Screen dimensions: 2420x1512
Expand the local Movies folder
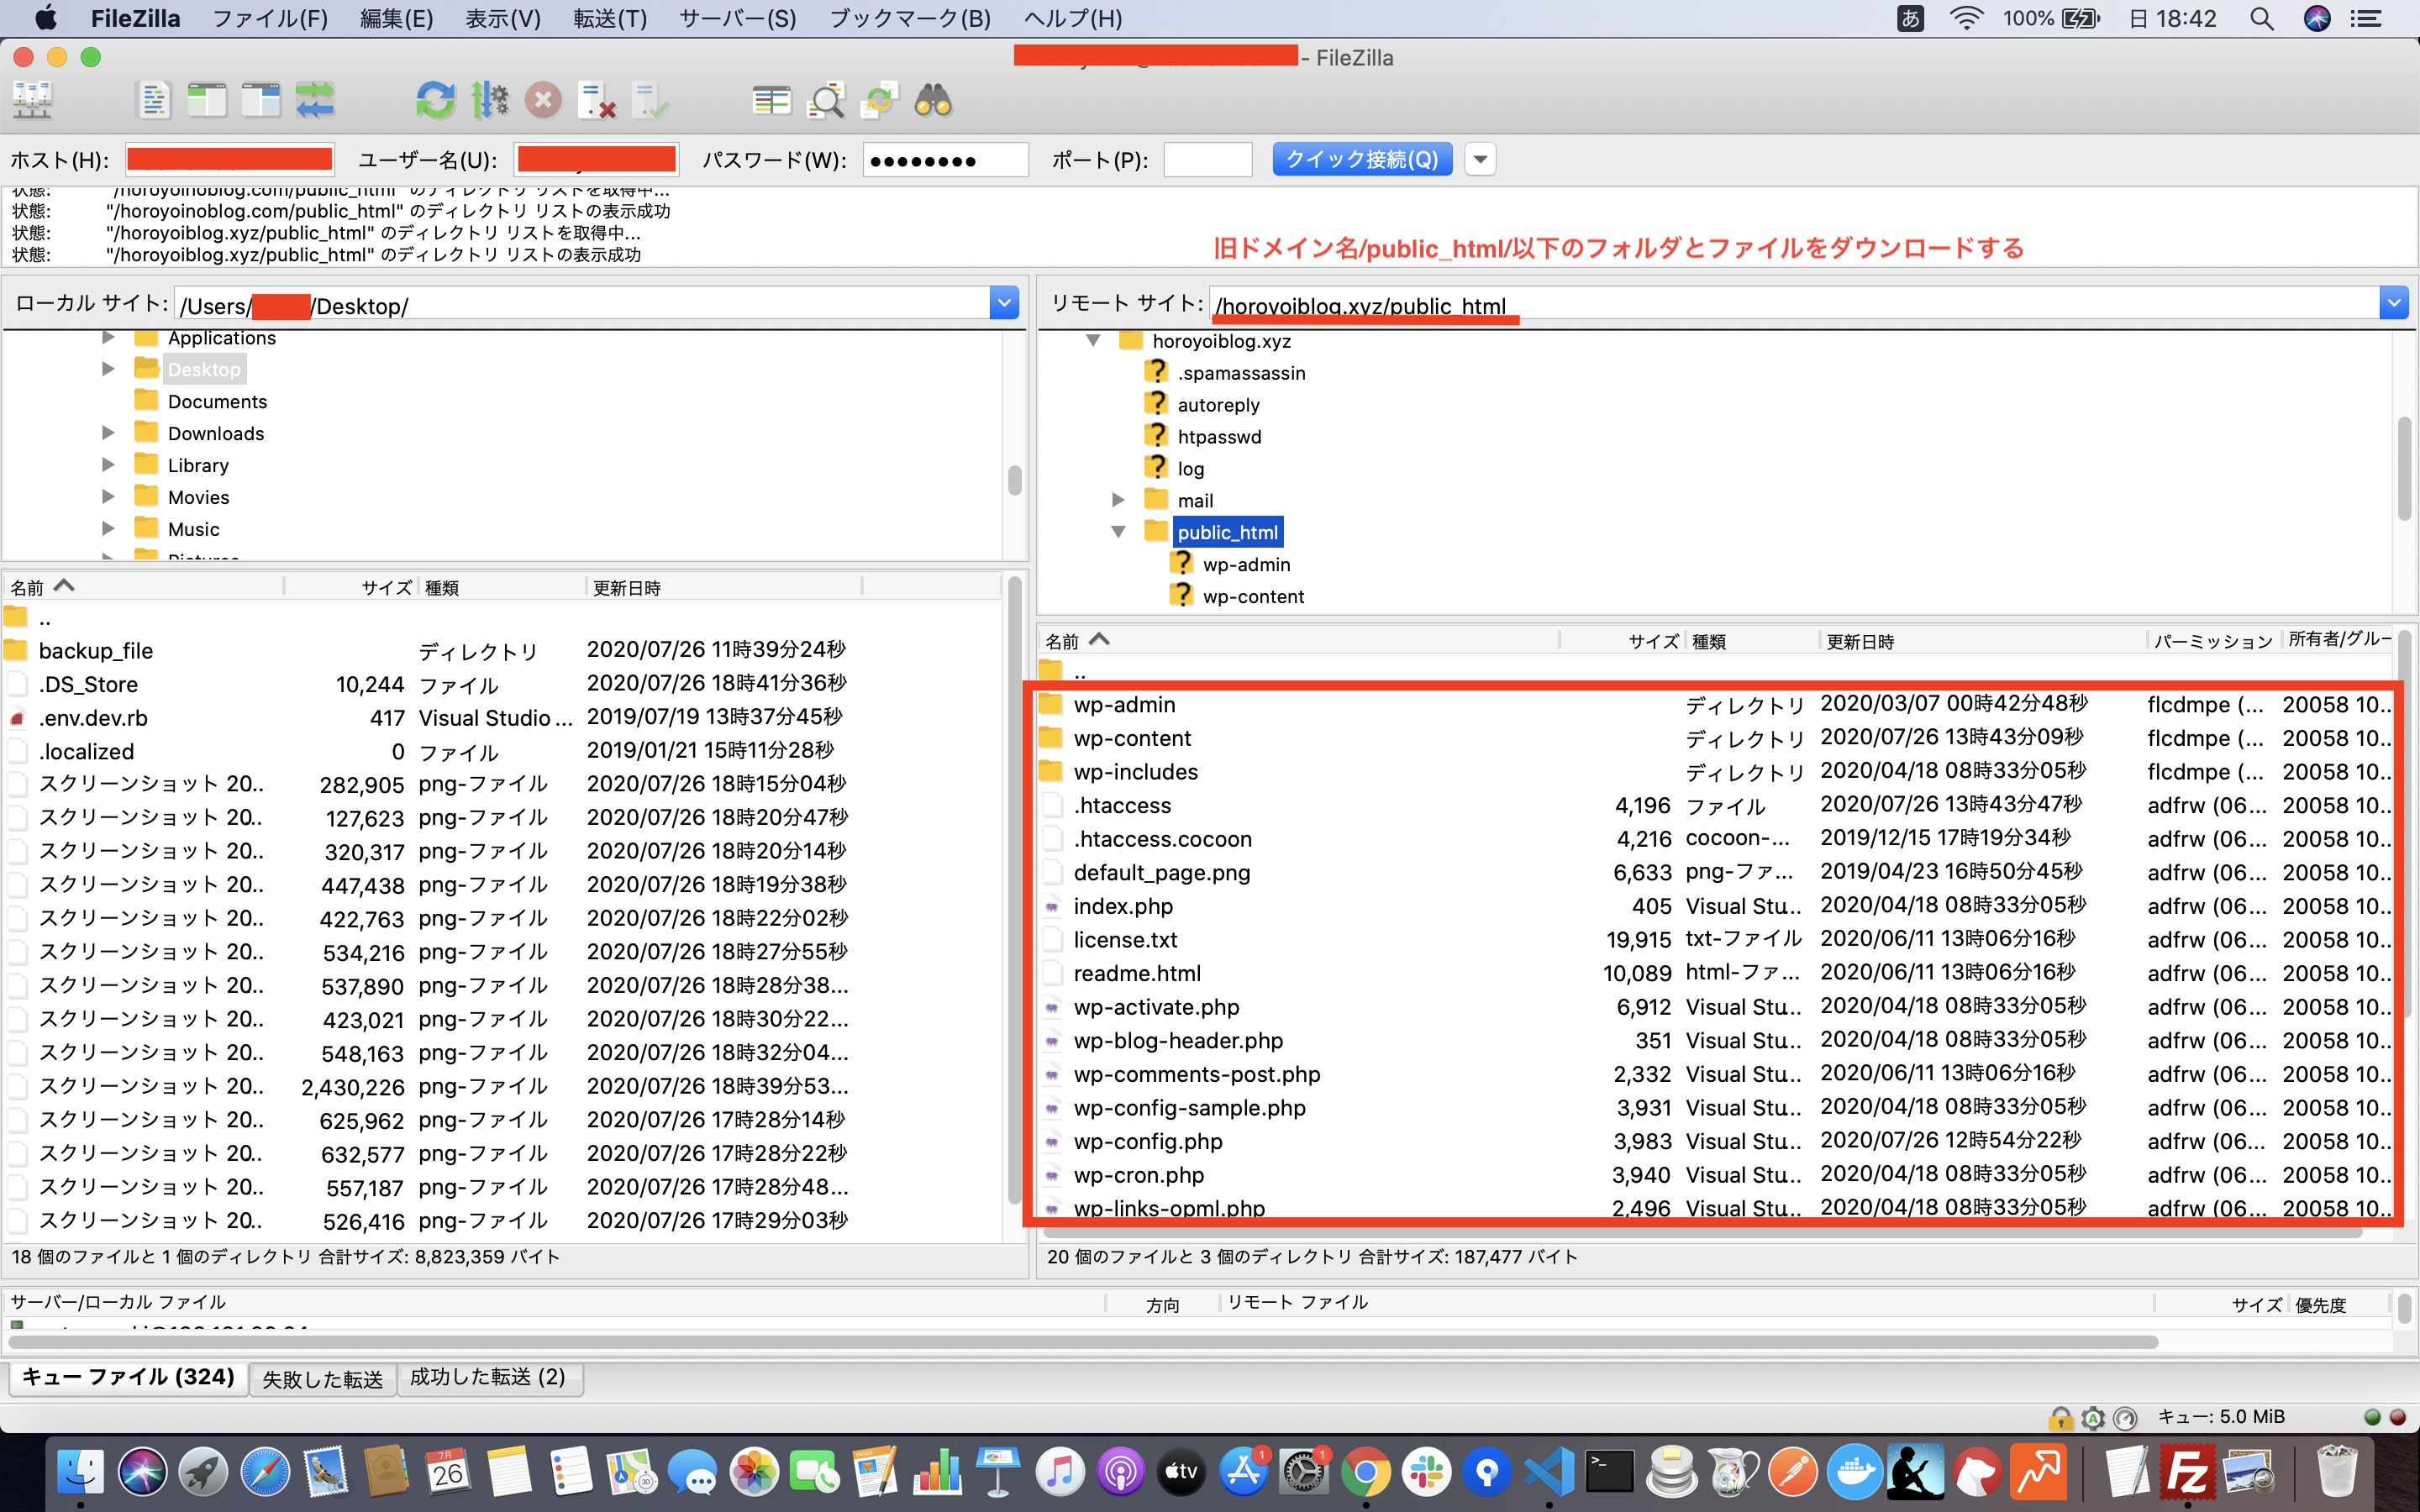[x=108, y=497]
